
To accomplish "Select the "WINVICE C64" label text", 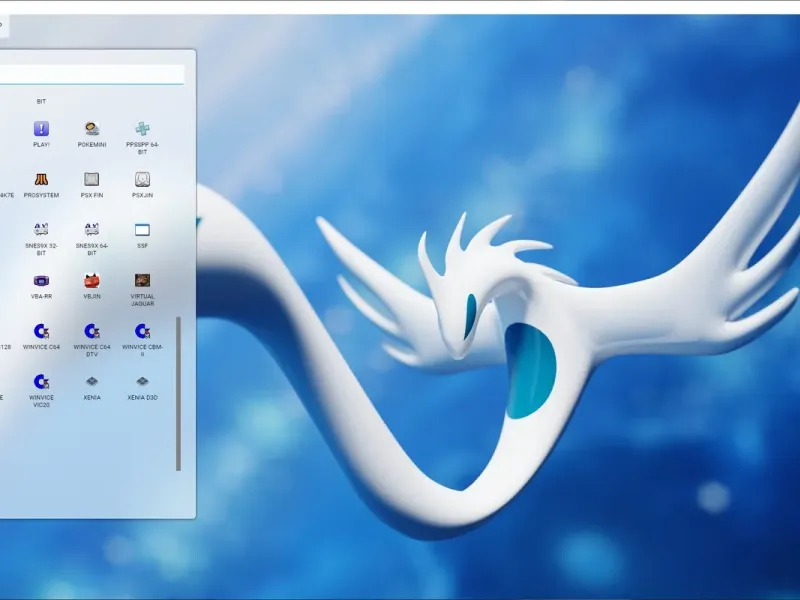I will pyautogui.click(x=41, y=347).
